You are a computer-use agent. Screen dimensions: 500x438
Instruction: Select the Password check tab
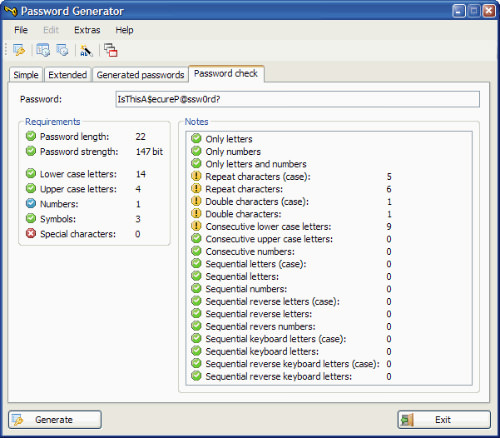coord(226,73)
